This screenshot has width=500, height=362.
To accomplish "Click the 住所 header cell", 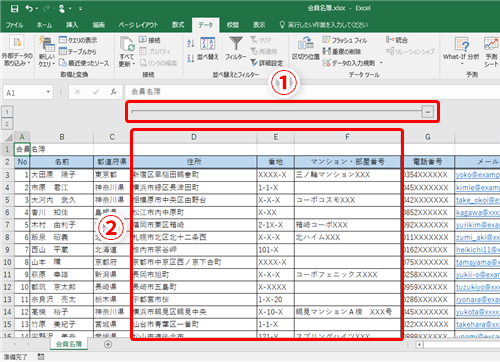I will pyautogui.click(x=194, y=162).
